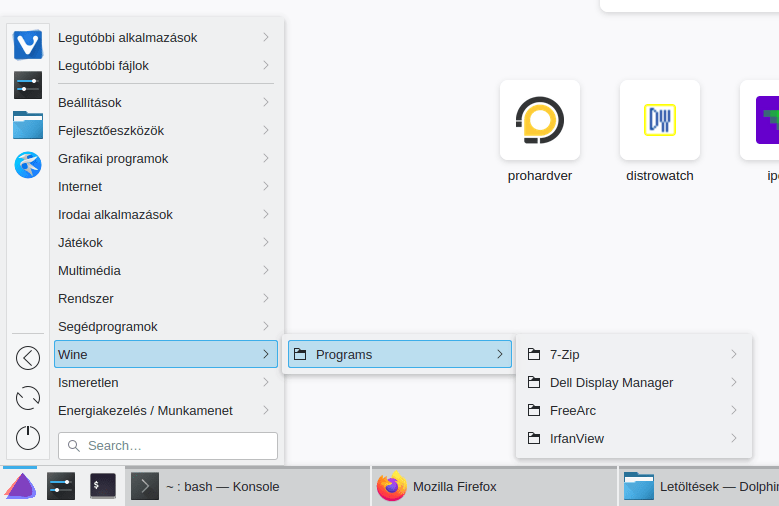Click Konsole prompt icon in taskbar
Screen dimensions: 779x506
pos(145,486)
